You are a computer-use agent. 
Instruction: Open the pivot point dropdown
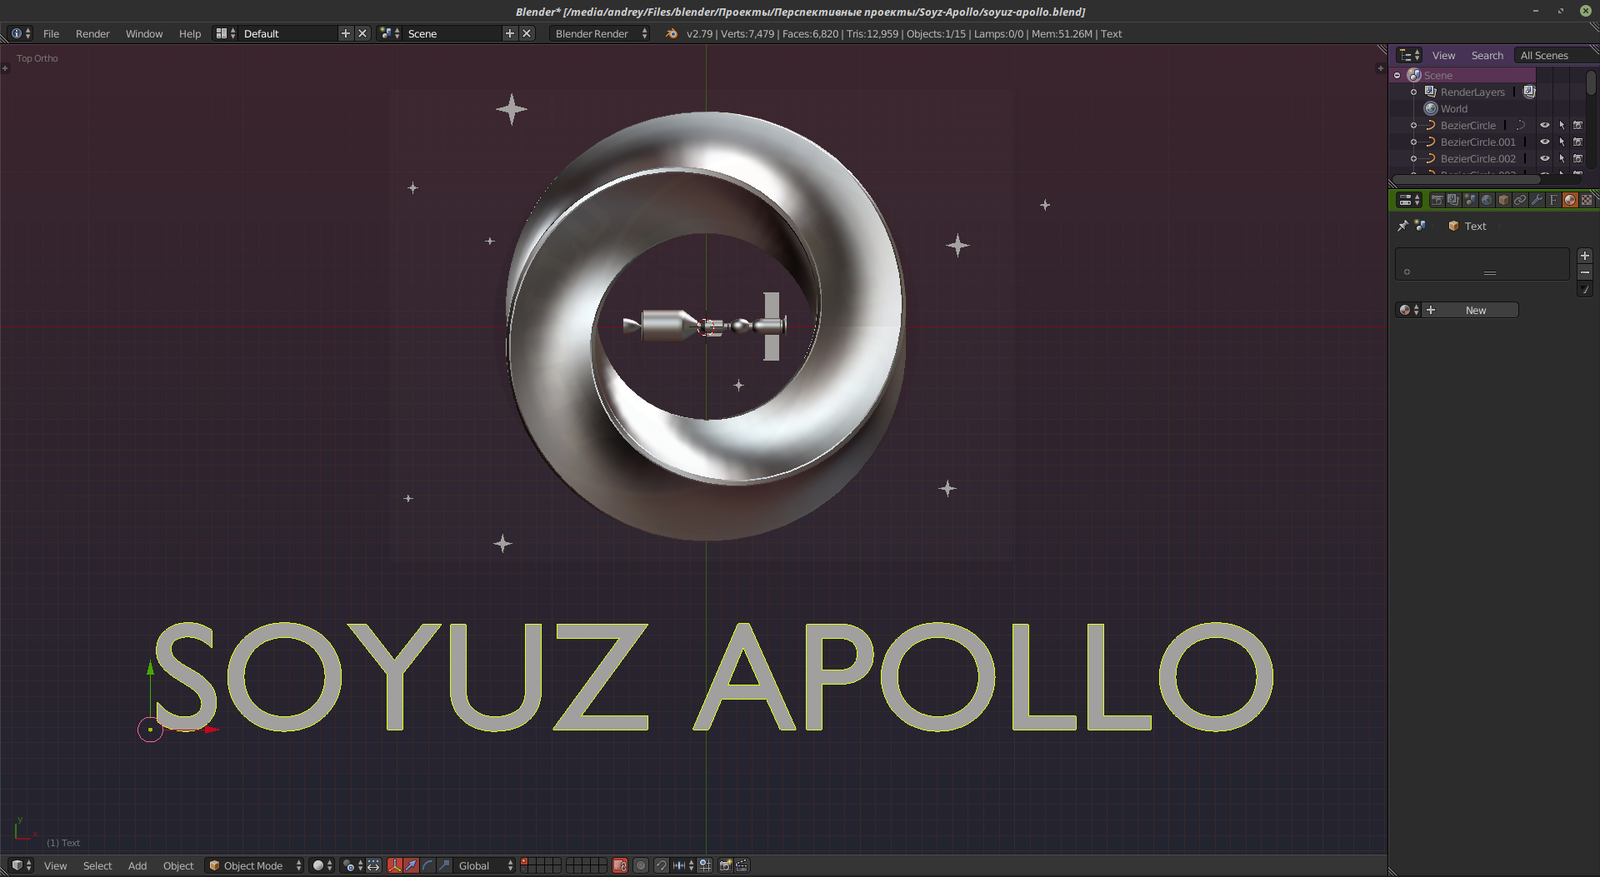click(x=352, y=865)
